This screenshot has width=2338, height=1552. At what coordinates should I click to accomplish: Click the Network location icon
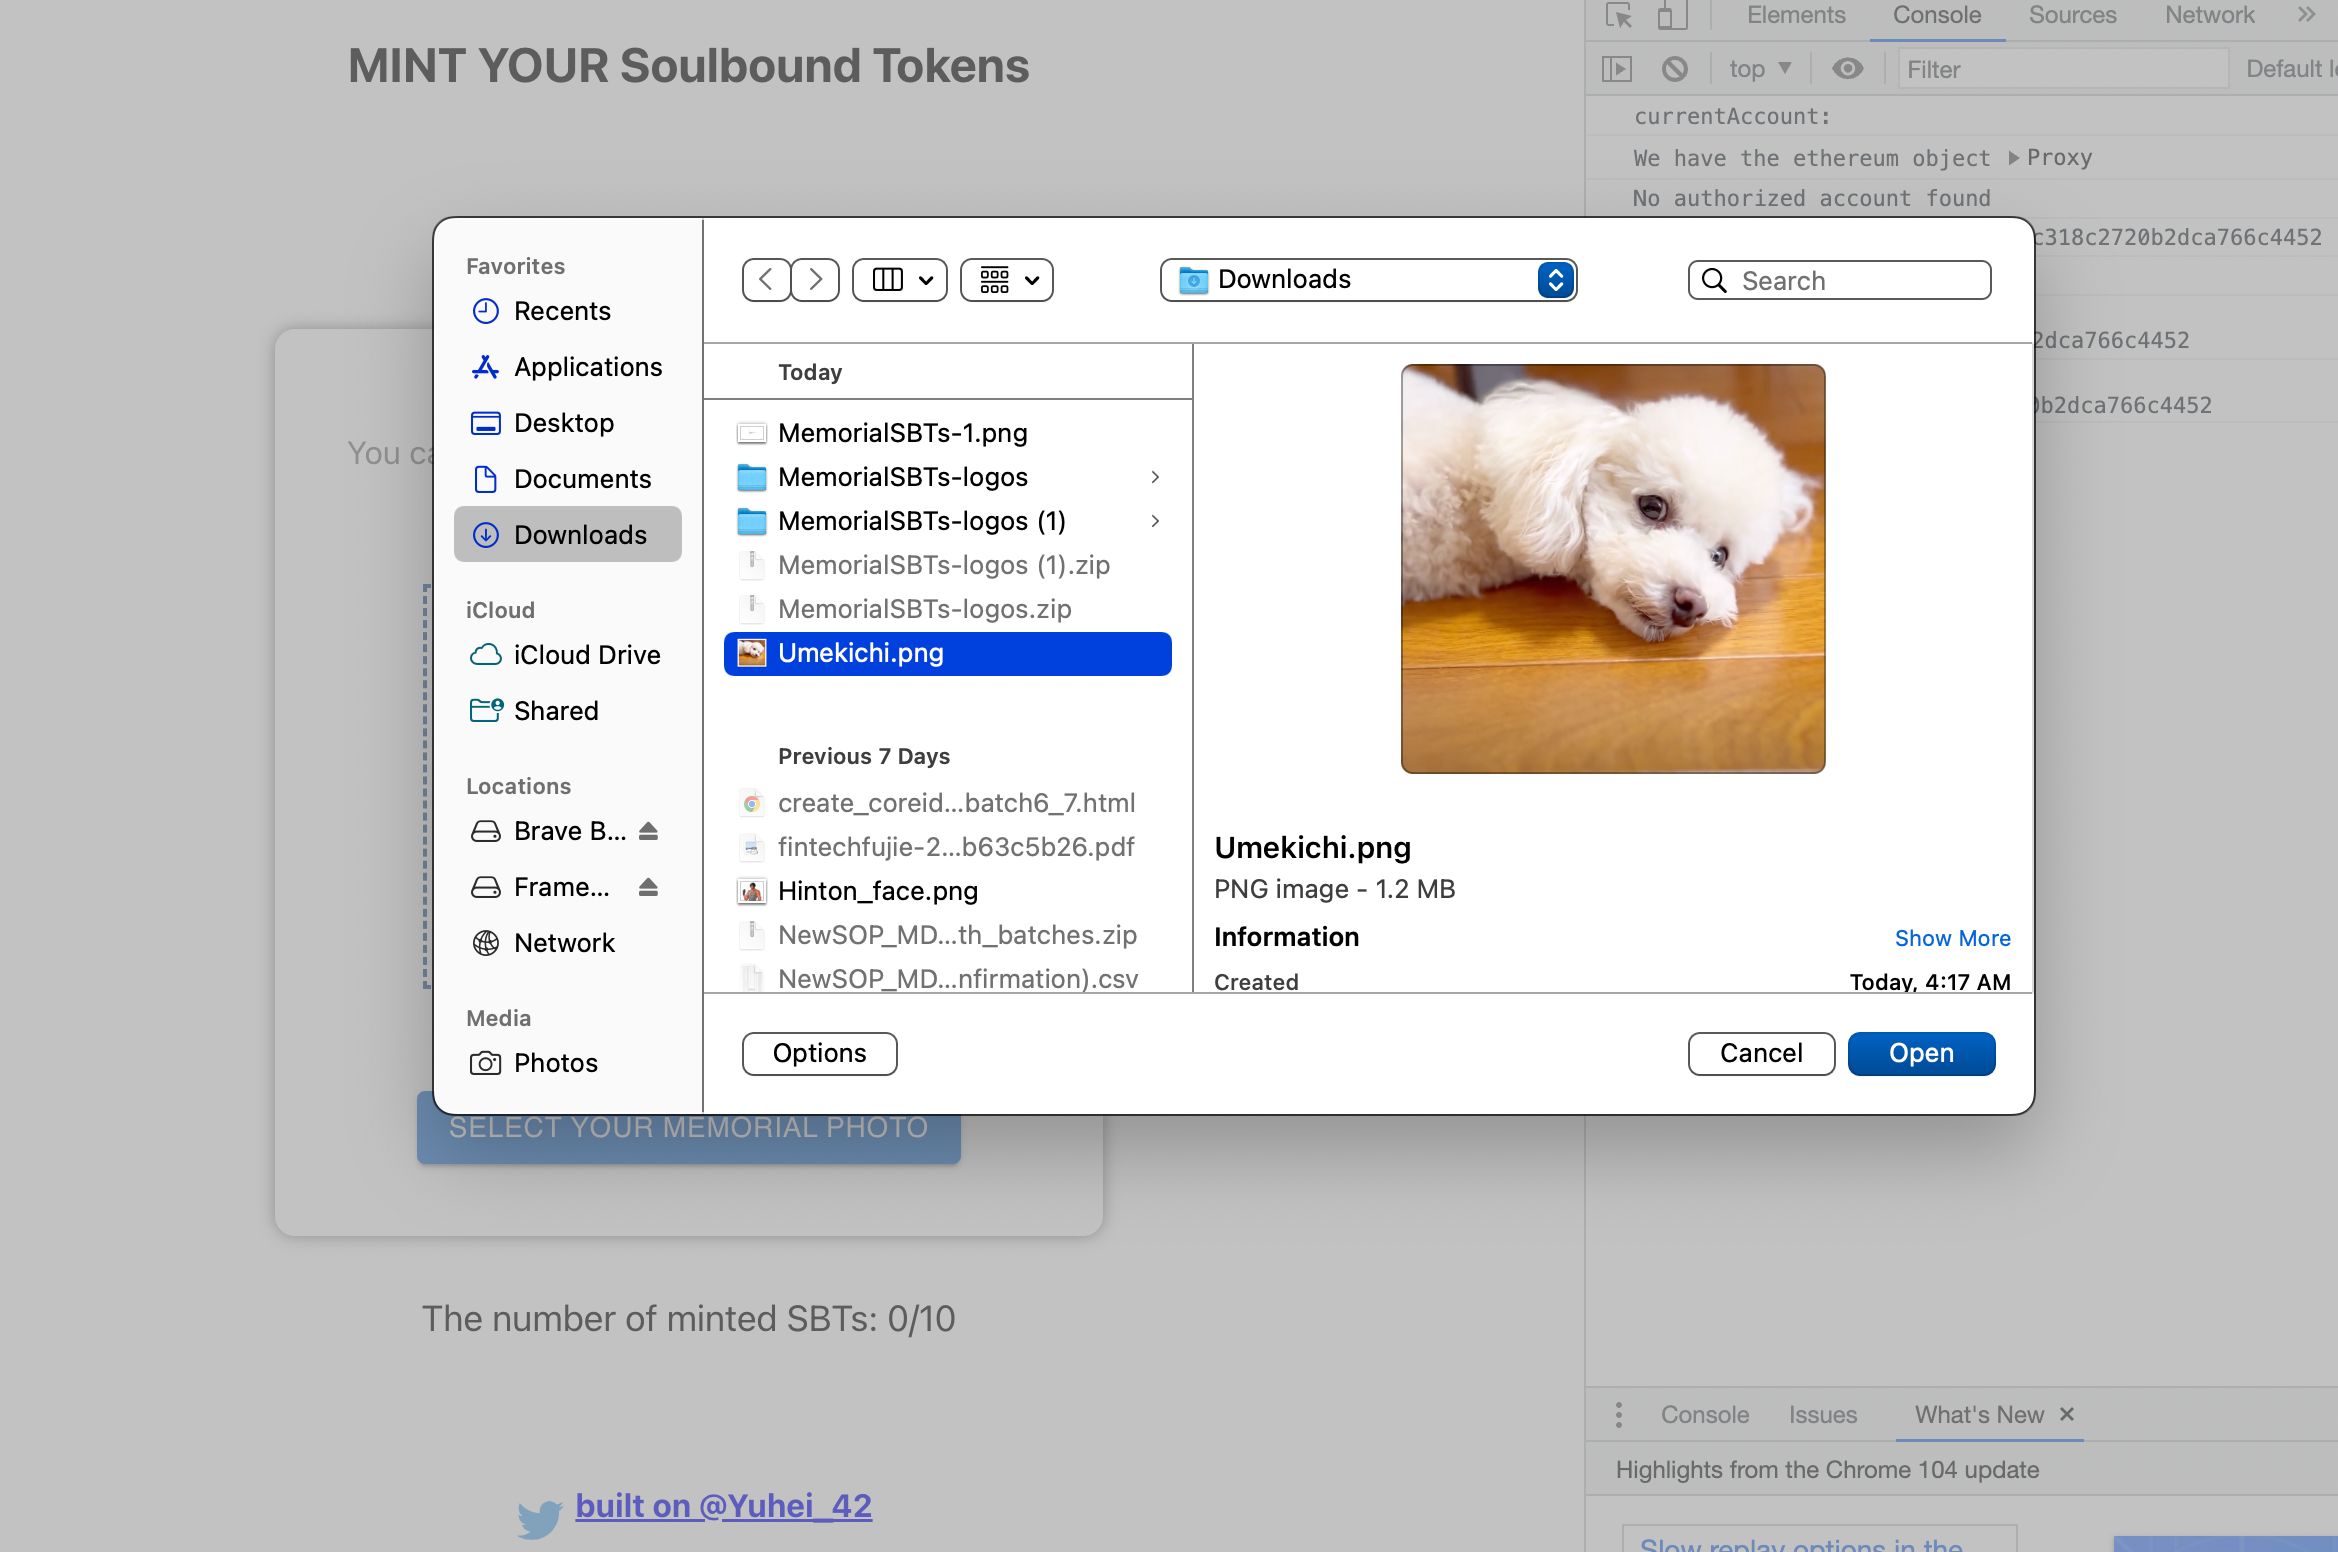[x=487, y=942]
